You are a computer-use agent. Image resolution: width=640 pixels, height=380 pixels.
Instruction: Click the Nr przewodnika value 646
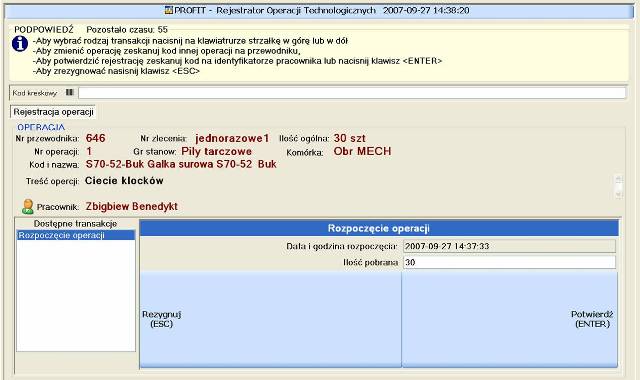click(x=96, y=138)
